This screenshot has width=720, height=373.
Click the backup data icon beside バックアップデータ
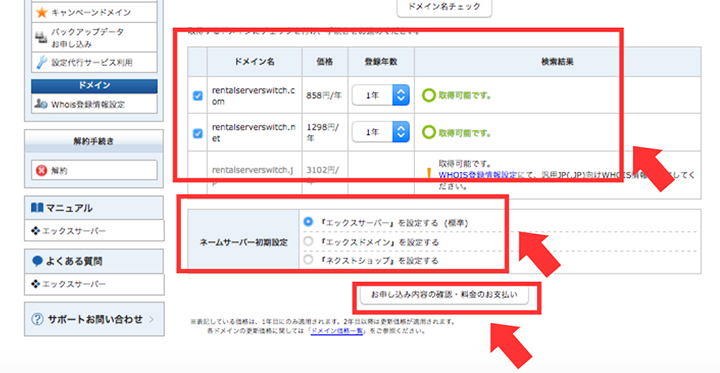[x=41, y=38]
